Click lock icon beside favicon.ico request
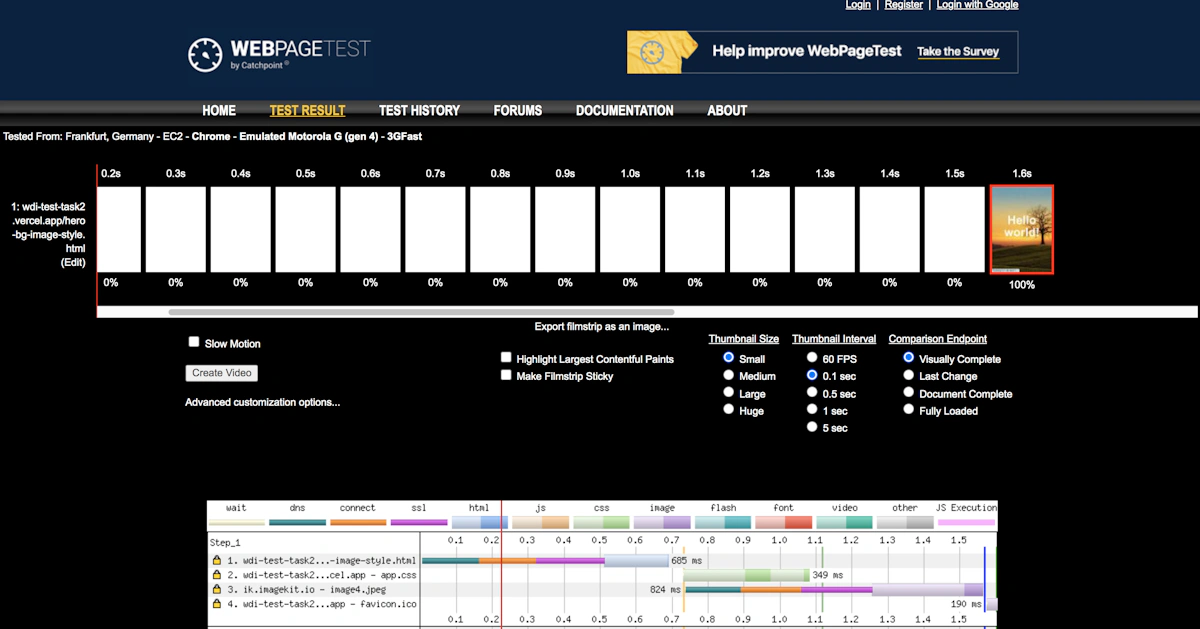Viewport: 1200px width, 629px height. (217, 604)
